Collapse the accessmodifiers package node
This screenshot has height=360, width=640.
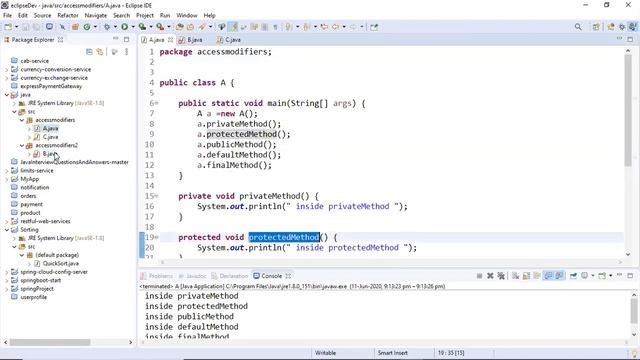pos(22,120)
